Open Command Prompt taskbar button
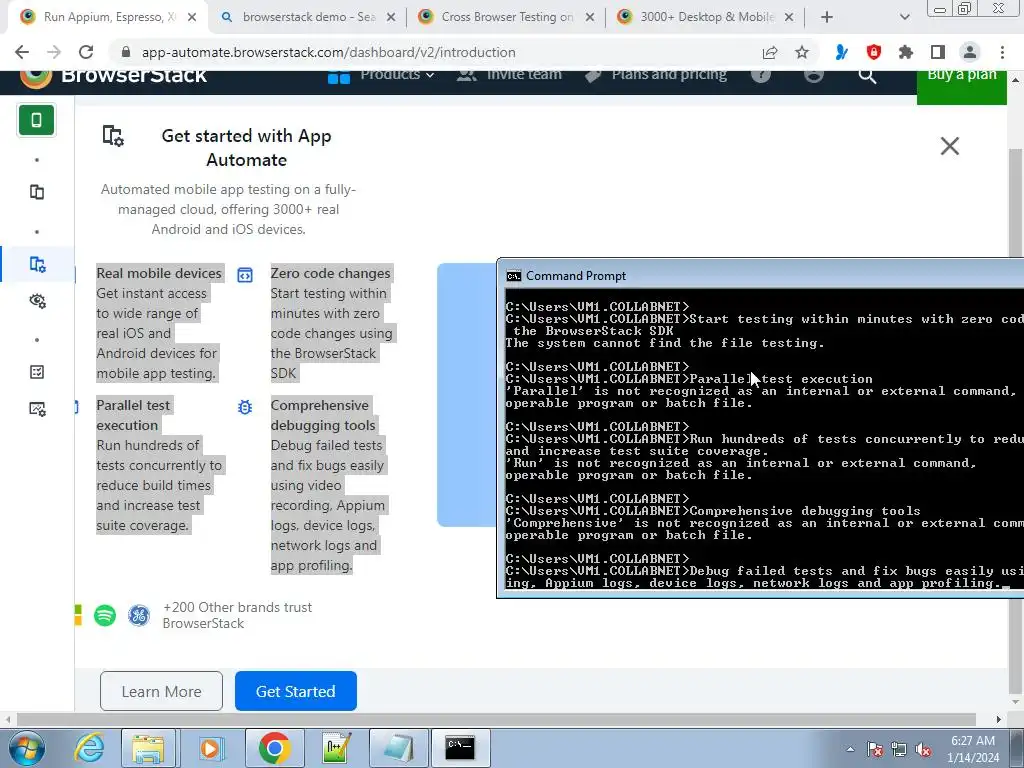Viewport: 1024px width, 768px height. (460, 748)
